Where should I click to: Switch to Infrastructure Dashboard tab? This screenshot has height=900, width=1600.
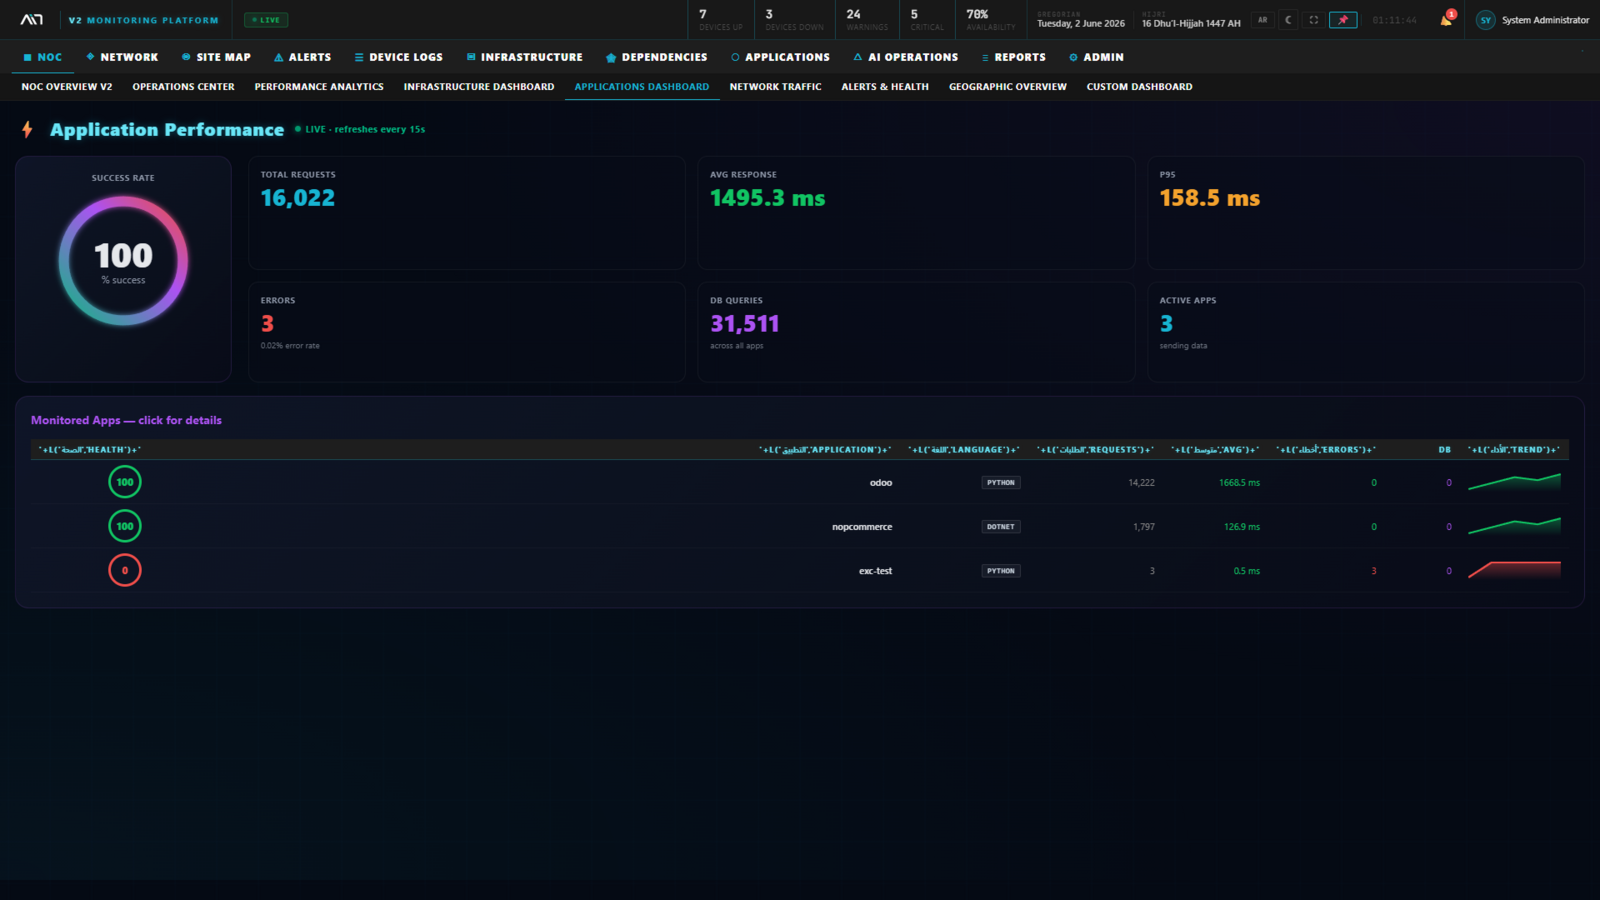pos(479,87)
